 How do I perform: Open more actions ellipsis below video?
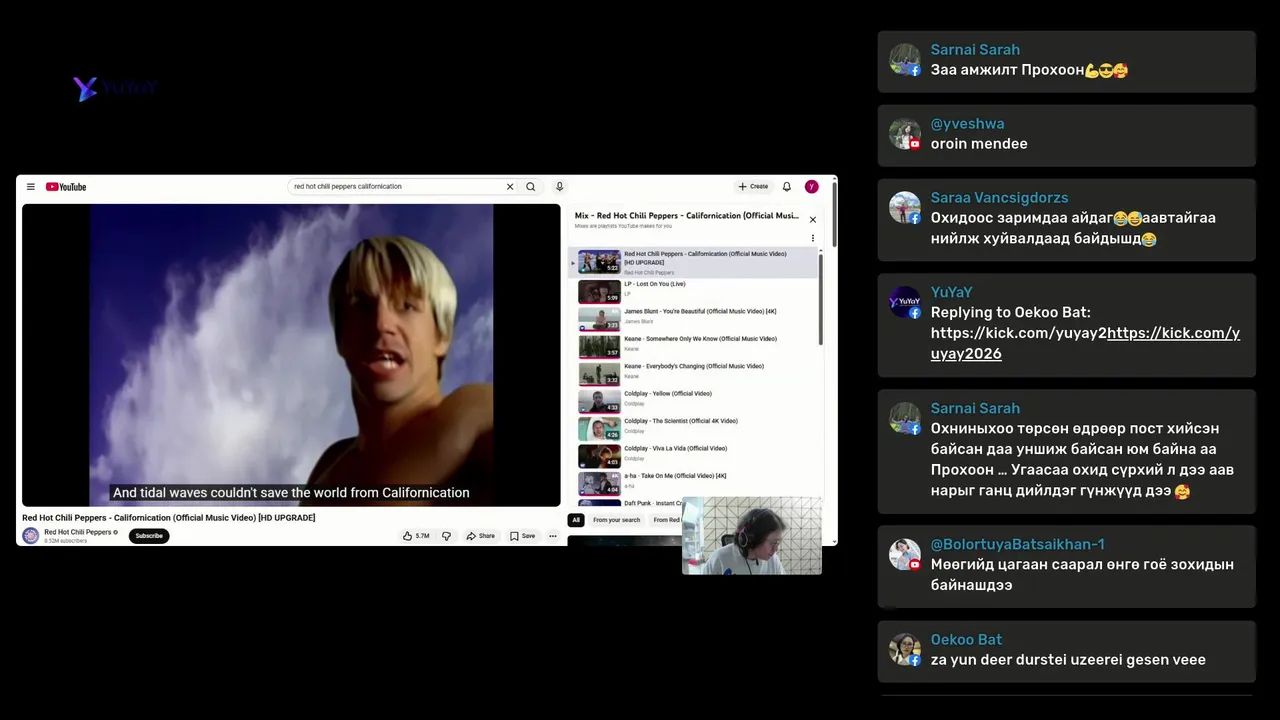click(x=552, y=536)
